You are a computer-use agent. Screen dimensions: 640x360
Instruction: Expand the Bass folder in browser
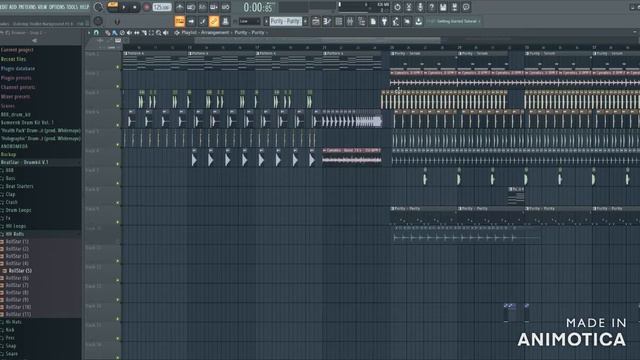tap(10, 178)
